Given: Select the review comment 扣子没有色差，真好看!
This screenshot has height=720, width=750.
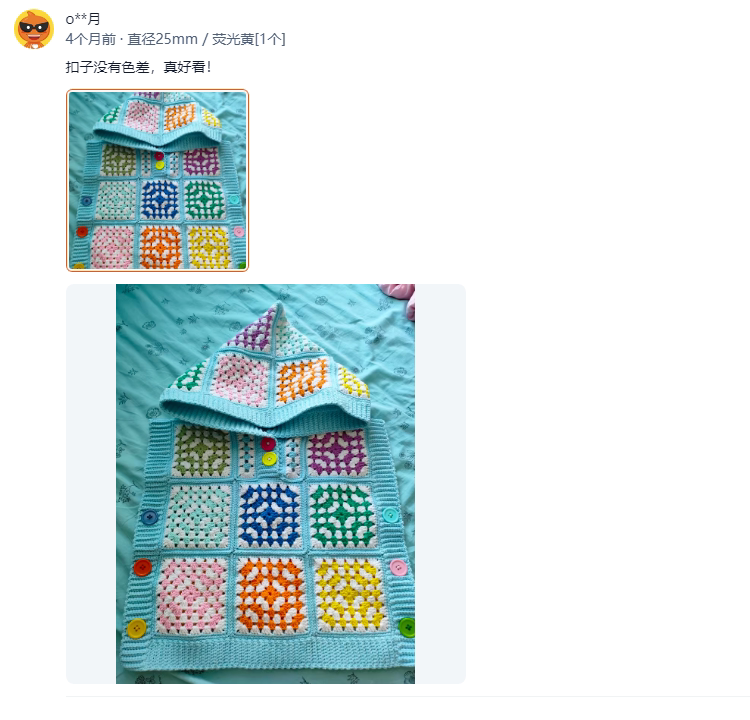Looking at the screenshot, I should 138,67.
